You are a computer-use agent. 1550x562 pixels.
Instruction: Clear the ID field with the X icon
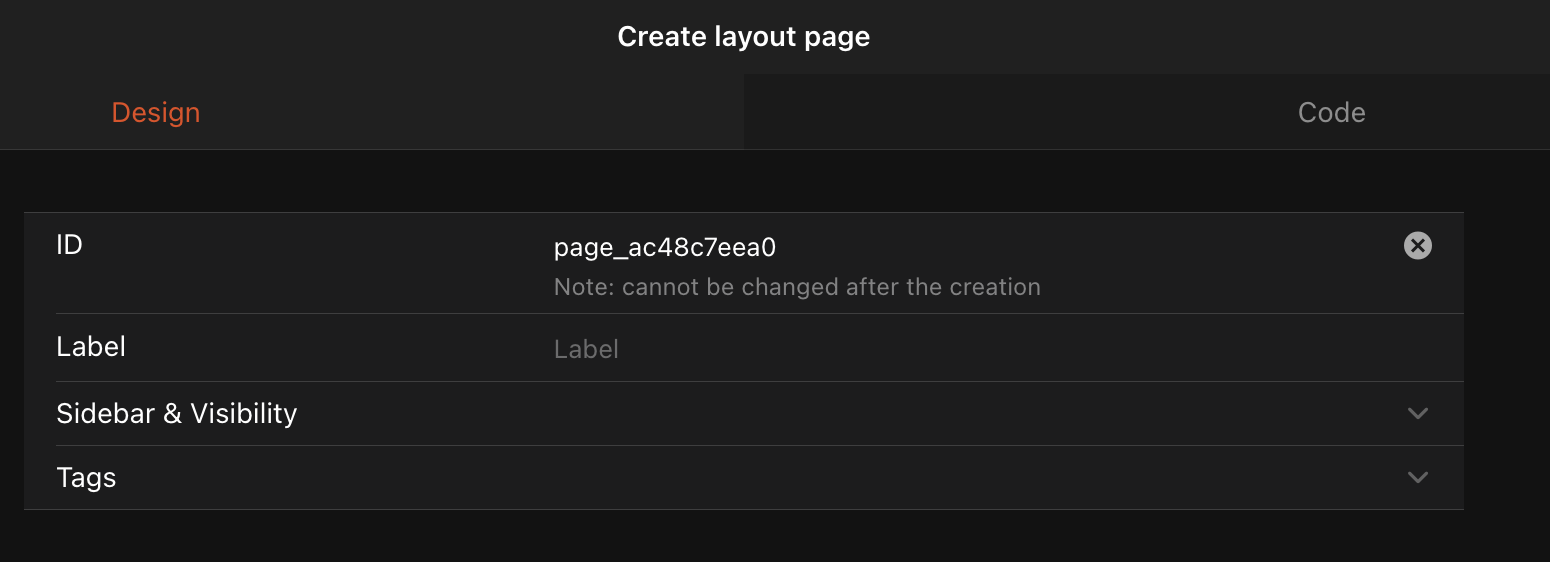(x=1417, y=246)
